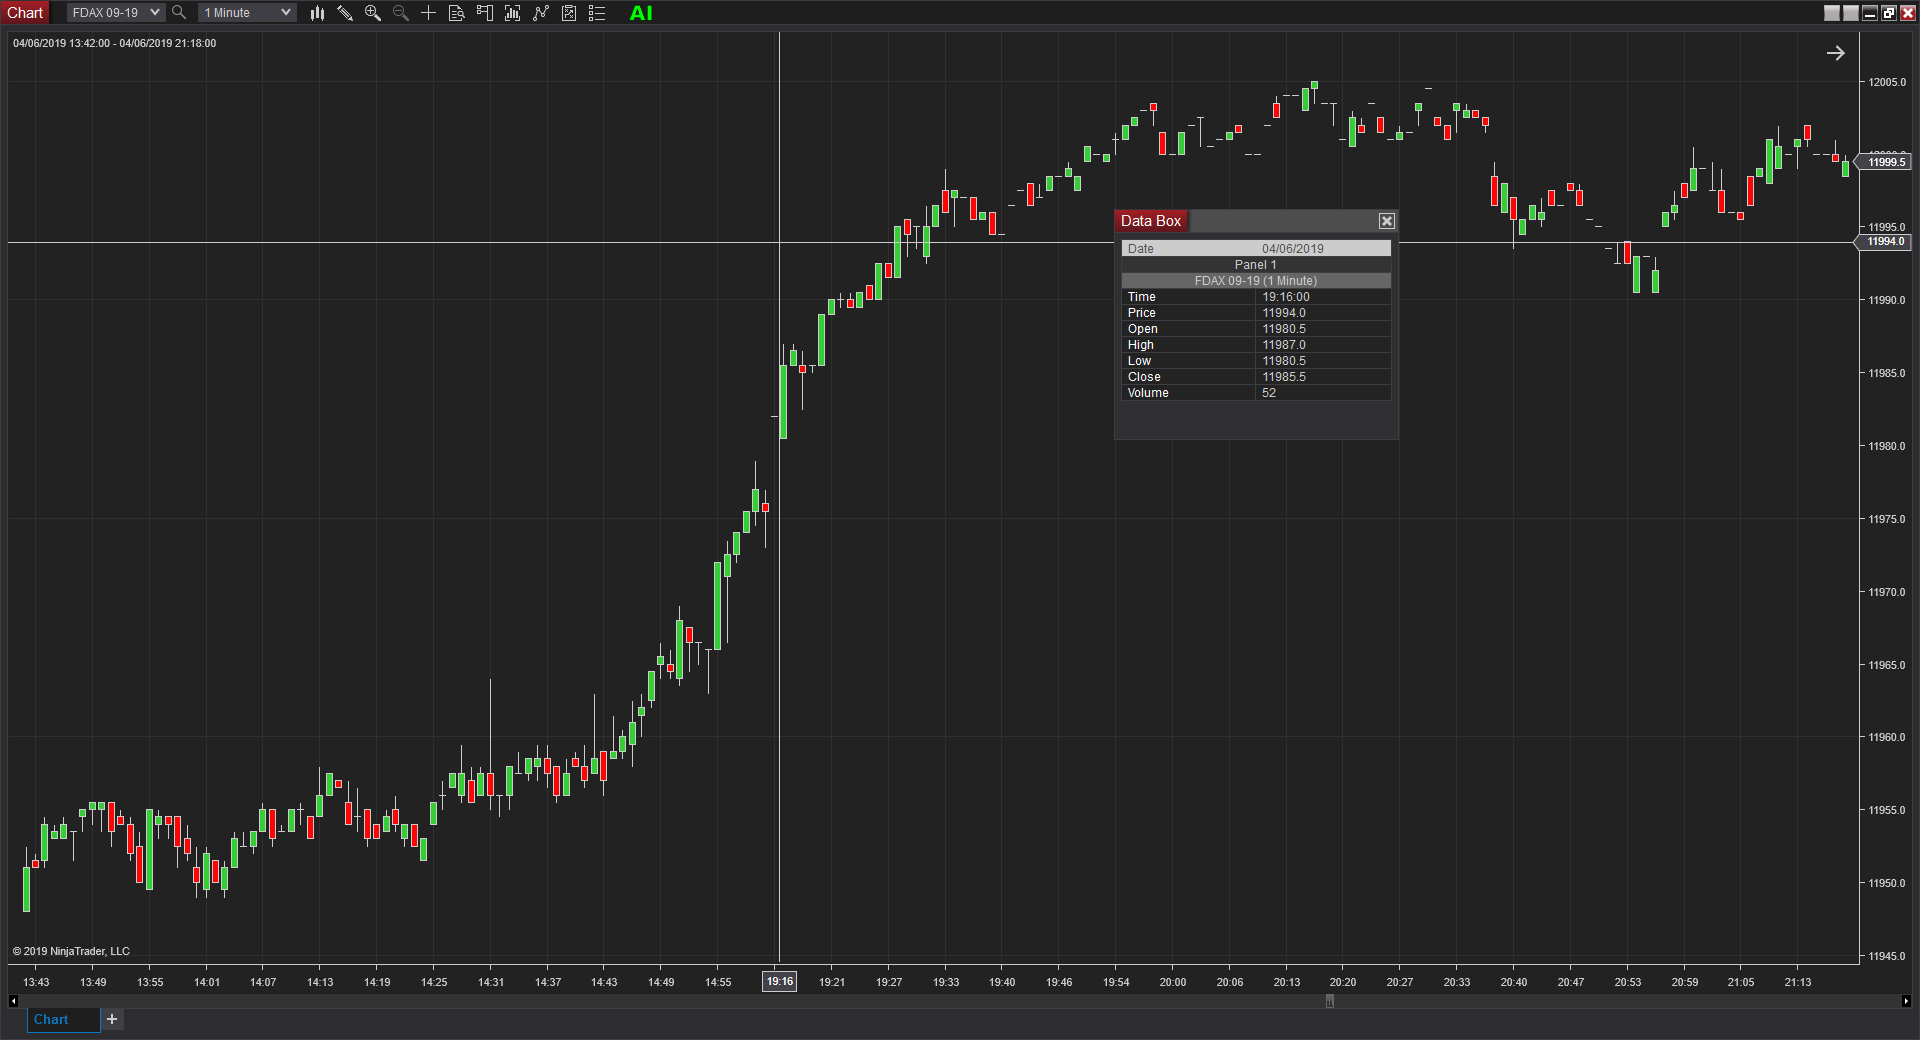The height and width of the screenshot is (1040, 1920).
Task: Click the magnifying glass instrument search
Action: coord(178,13)
